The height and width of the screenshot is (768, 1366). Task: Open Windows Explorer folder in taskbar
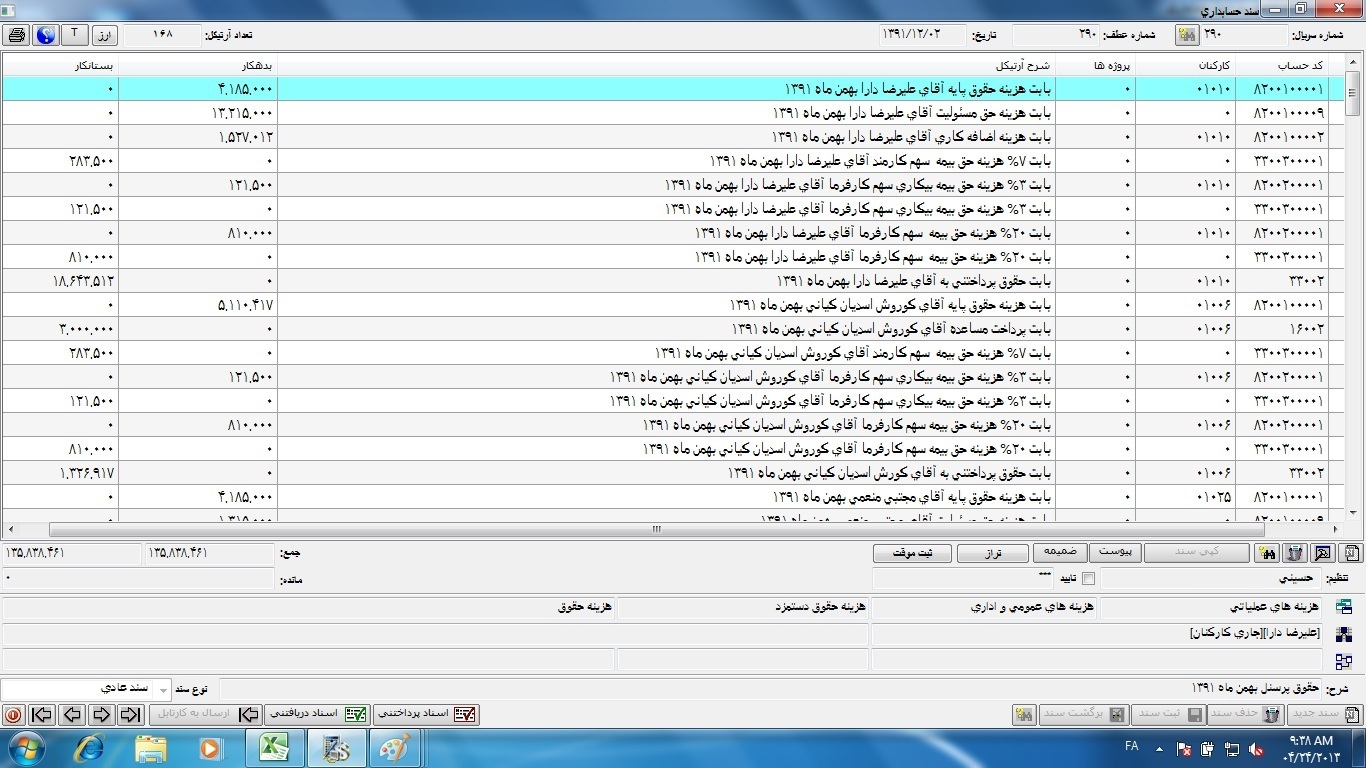click(151, 748)
